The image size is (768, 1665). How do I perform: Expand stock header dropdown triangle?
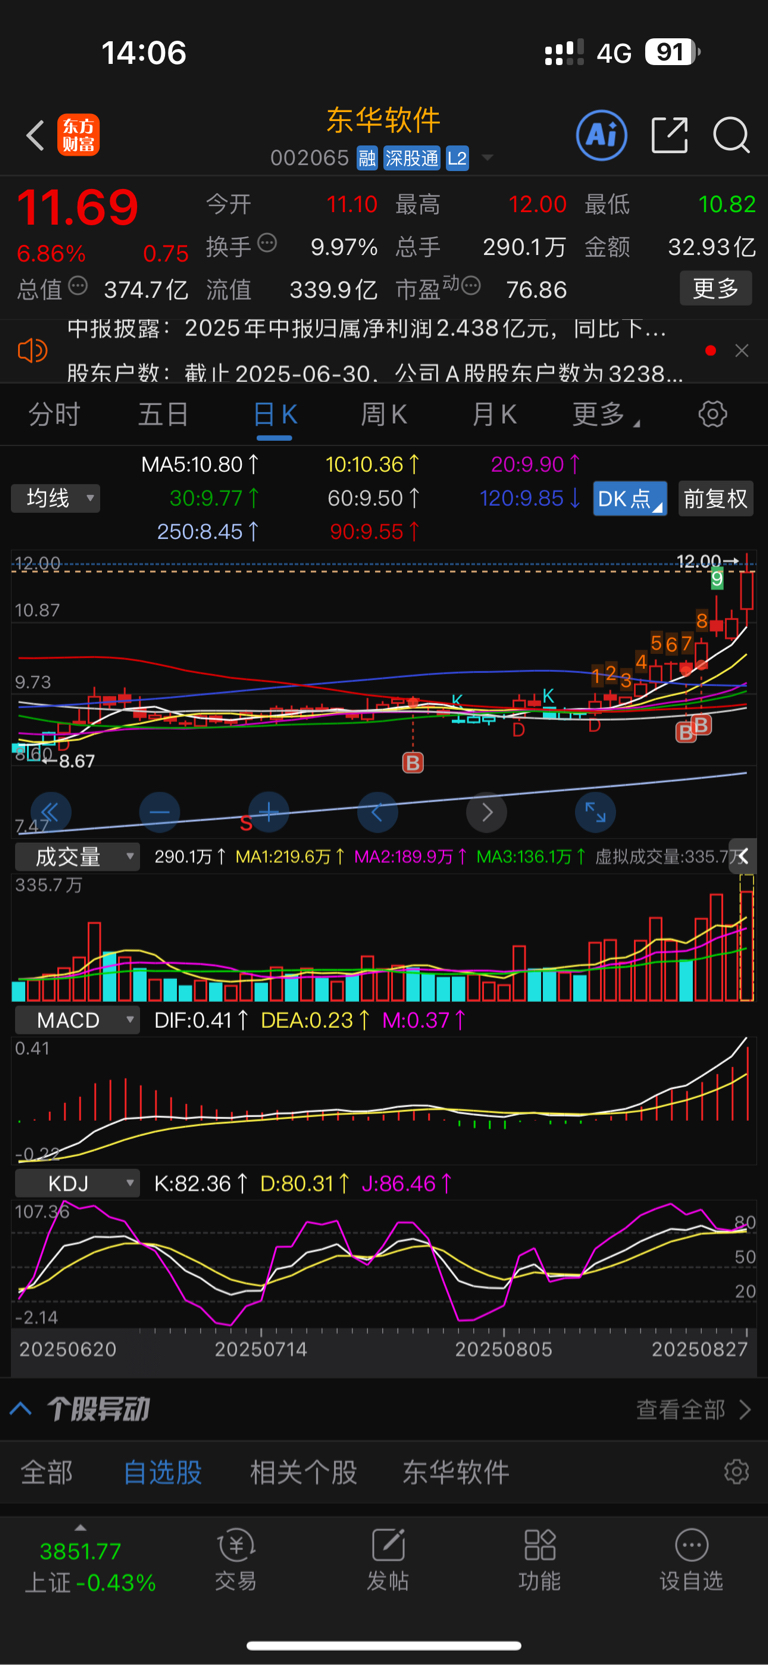(488, 158)
